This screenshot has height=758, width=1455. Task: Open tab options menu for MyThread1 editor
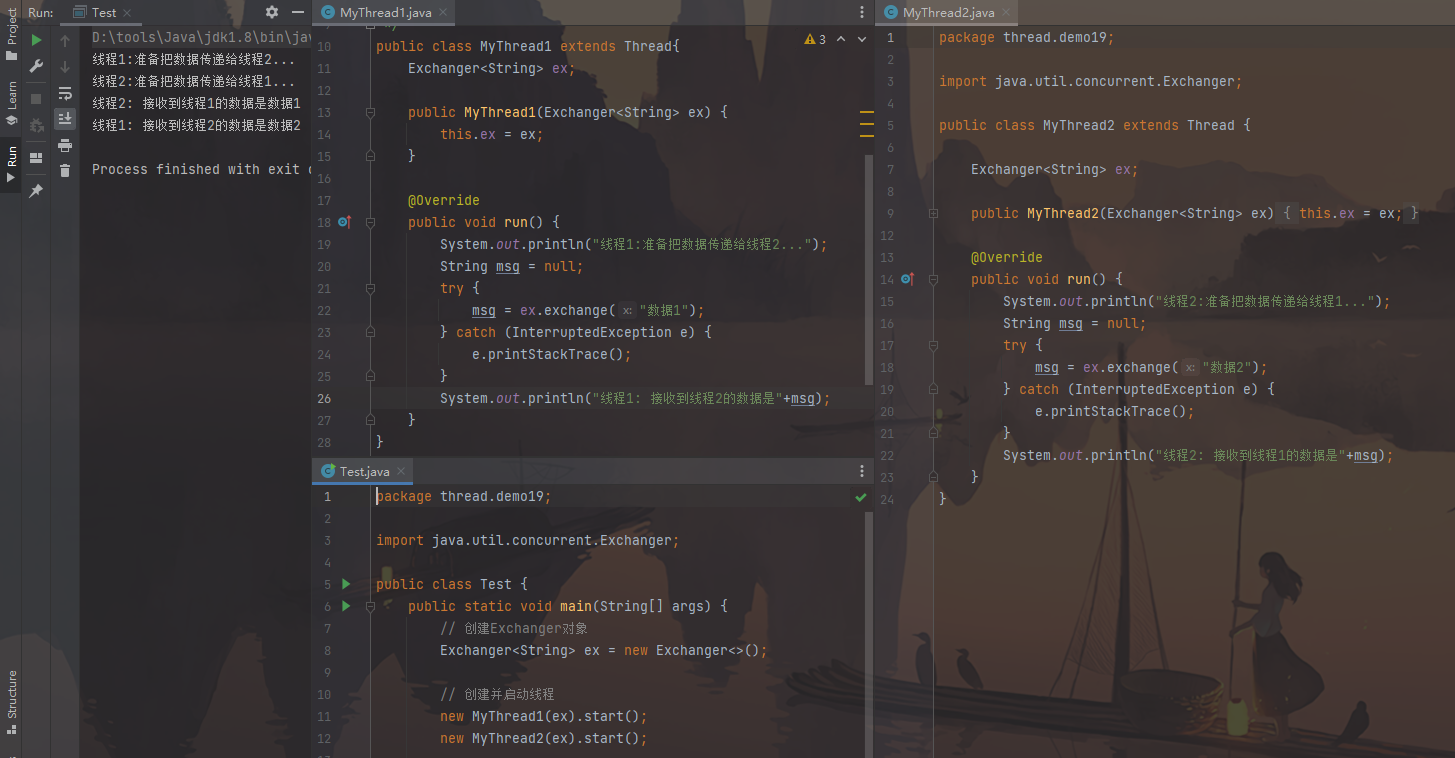tap(862, 12)
